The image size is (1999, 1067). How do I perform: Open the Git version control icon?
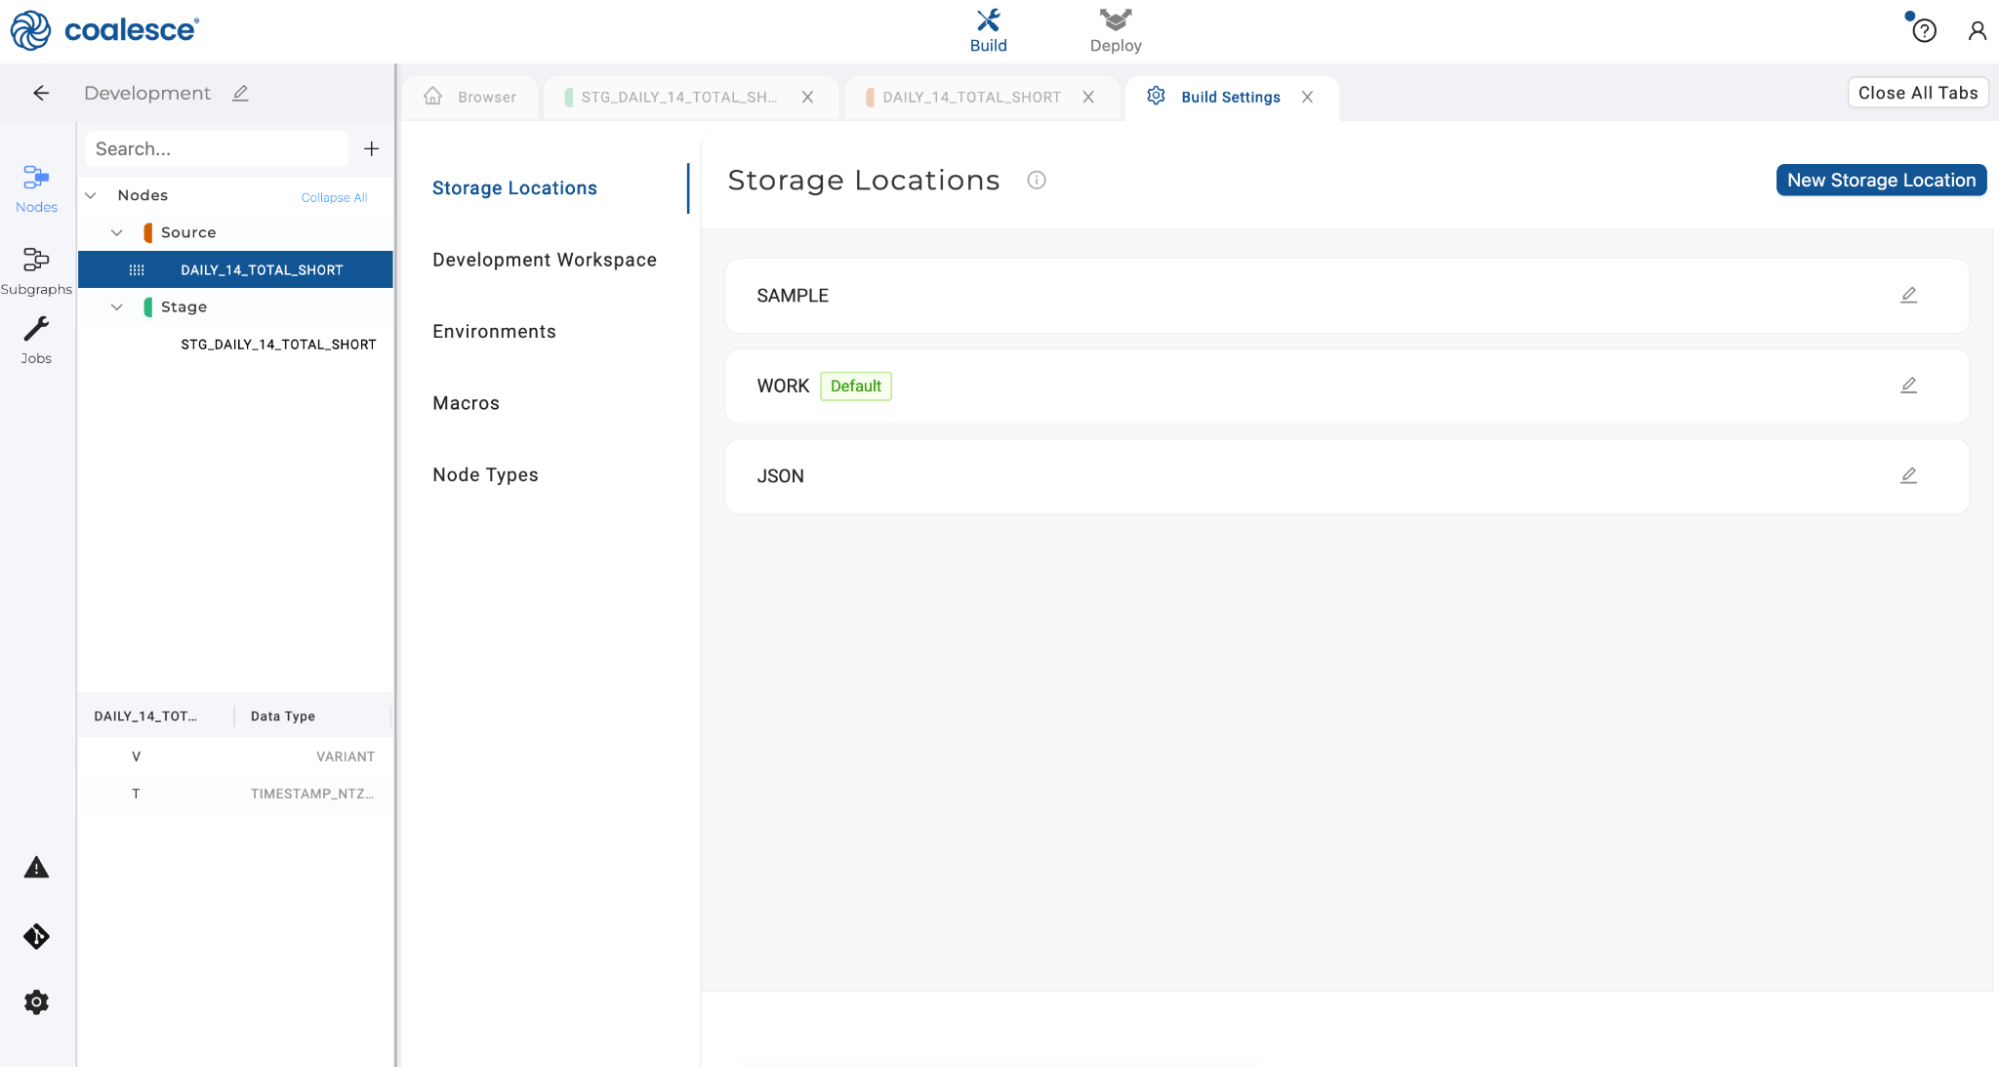(x=36, y=936)
